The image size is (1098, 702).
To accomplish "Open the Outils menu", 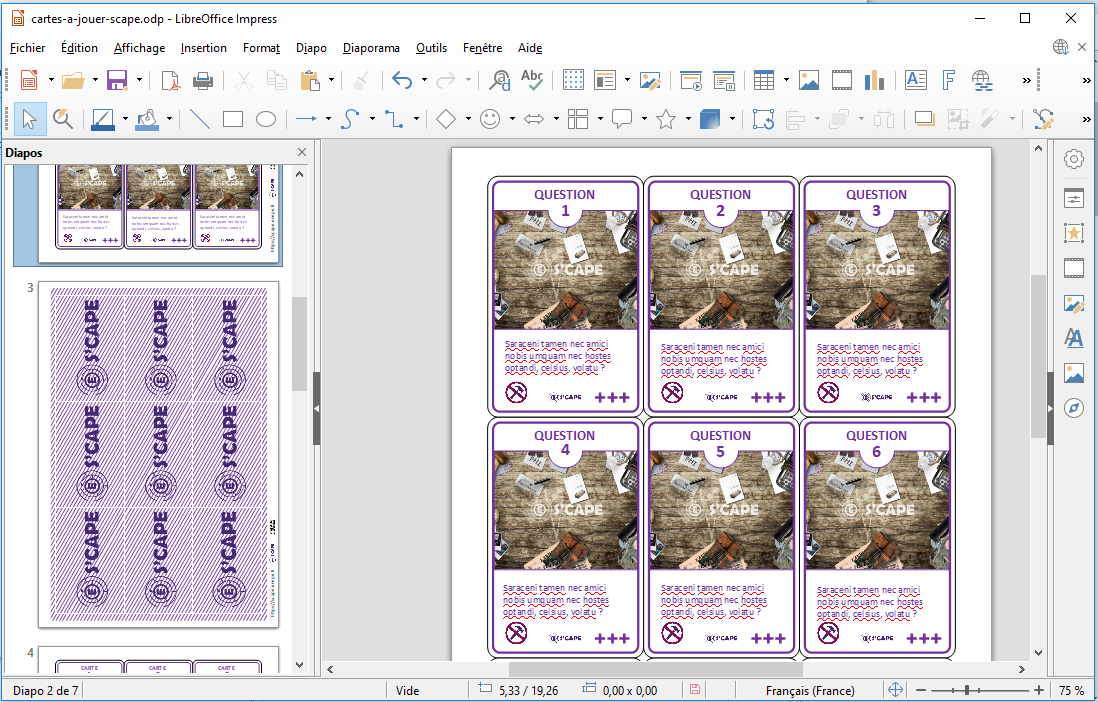I will [x=431, y=48].
